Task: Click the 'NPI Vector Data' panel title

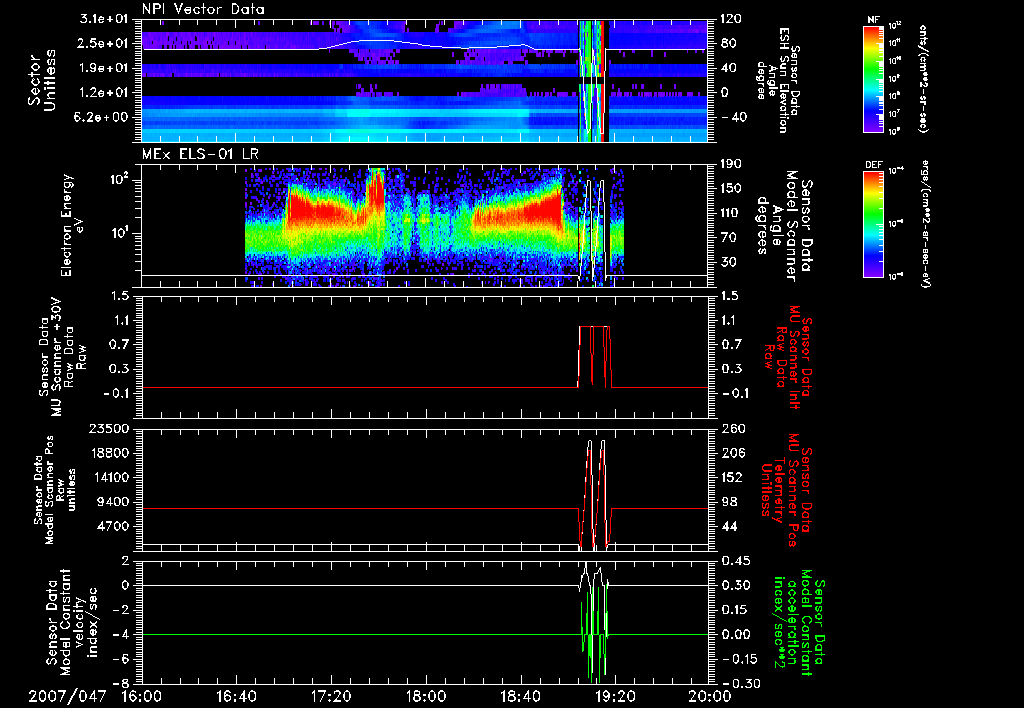Action: 204,9
